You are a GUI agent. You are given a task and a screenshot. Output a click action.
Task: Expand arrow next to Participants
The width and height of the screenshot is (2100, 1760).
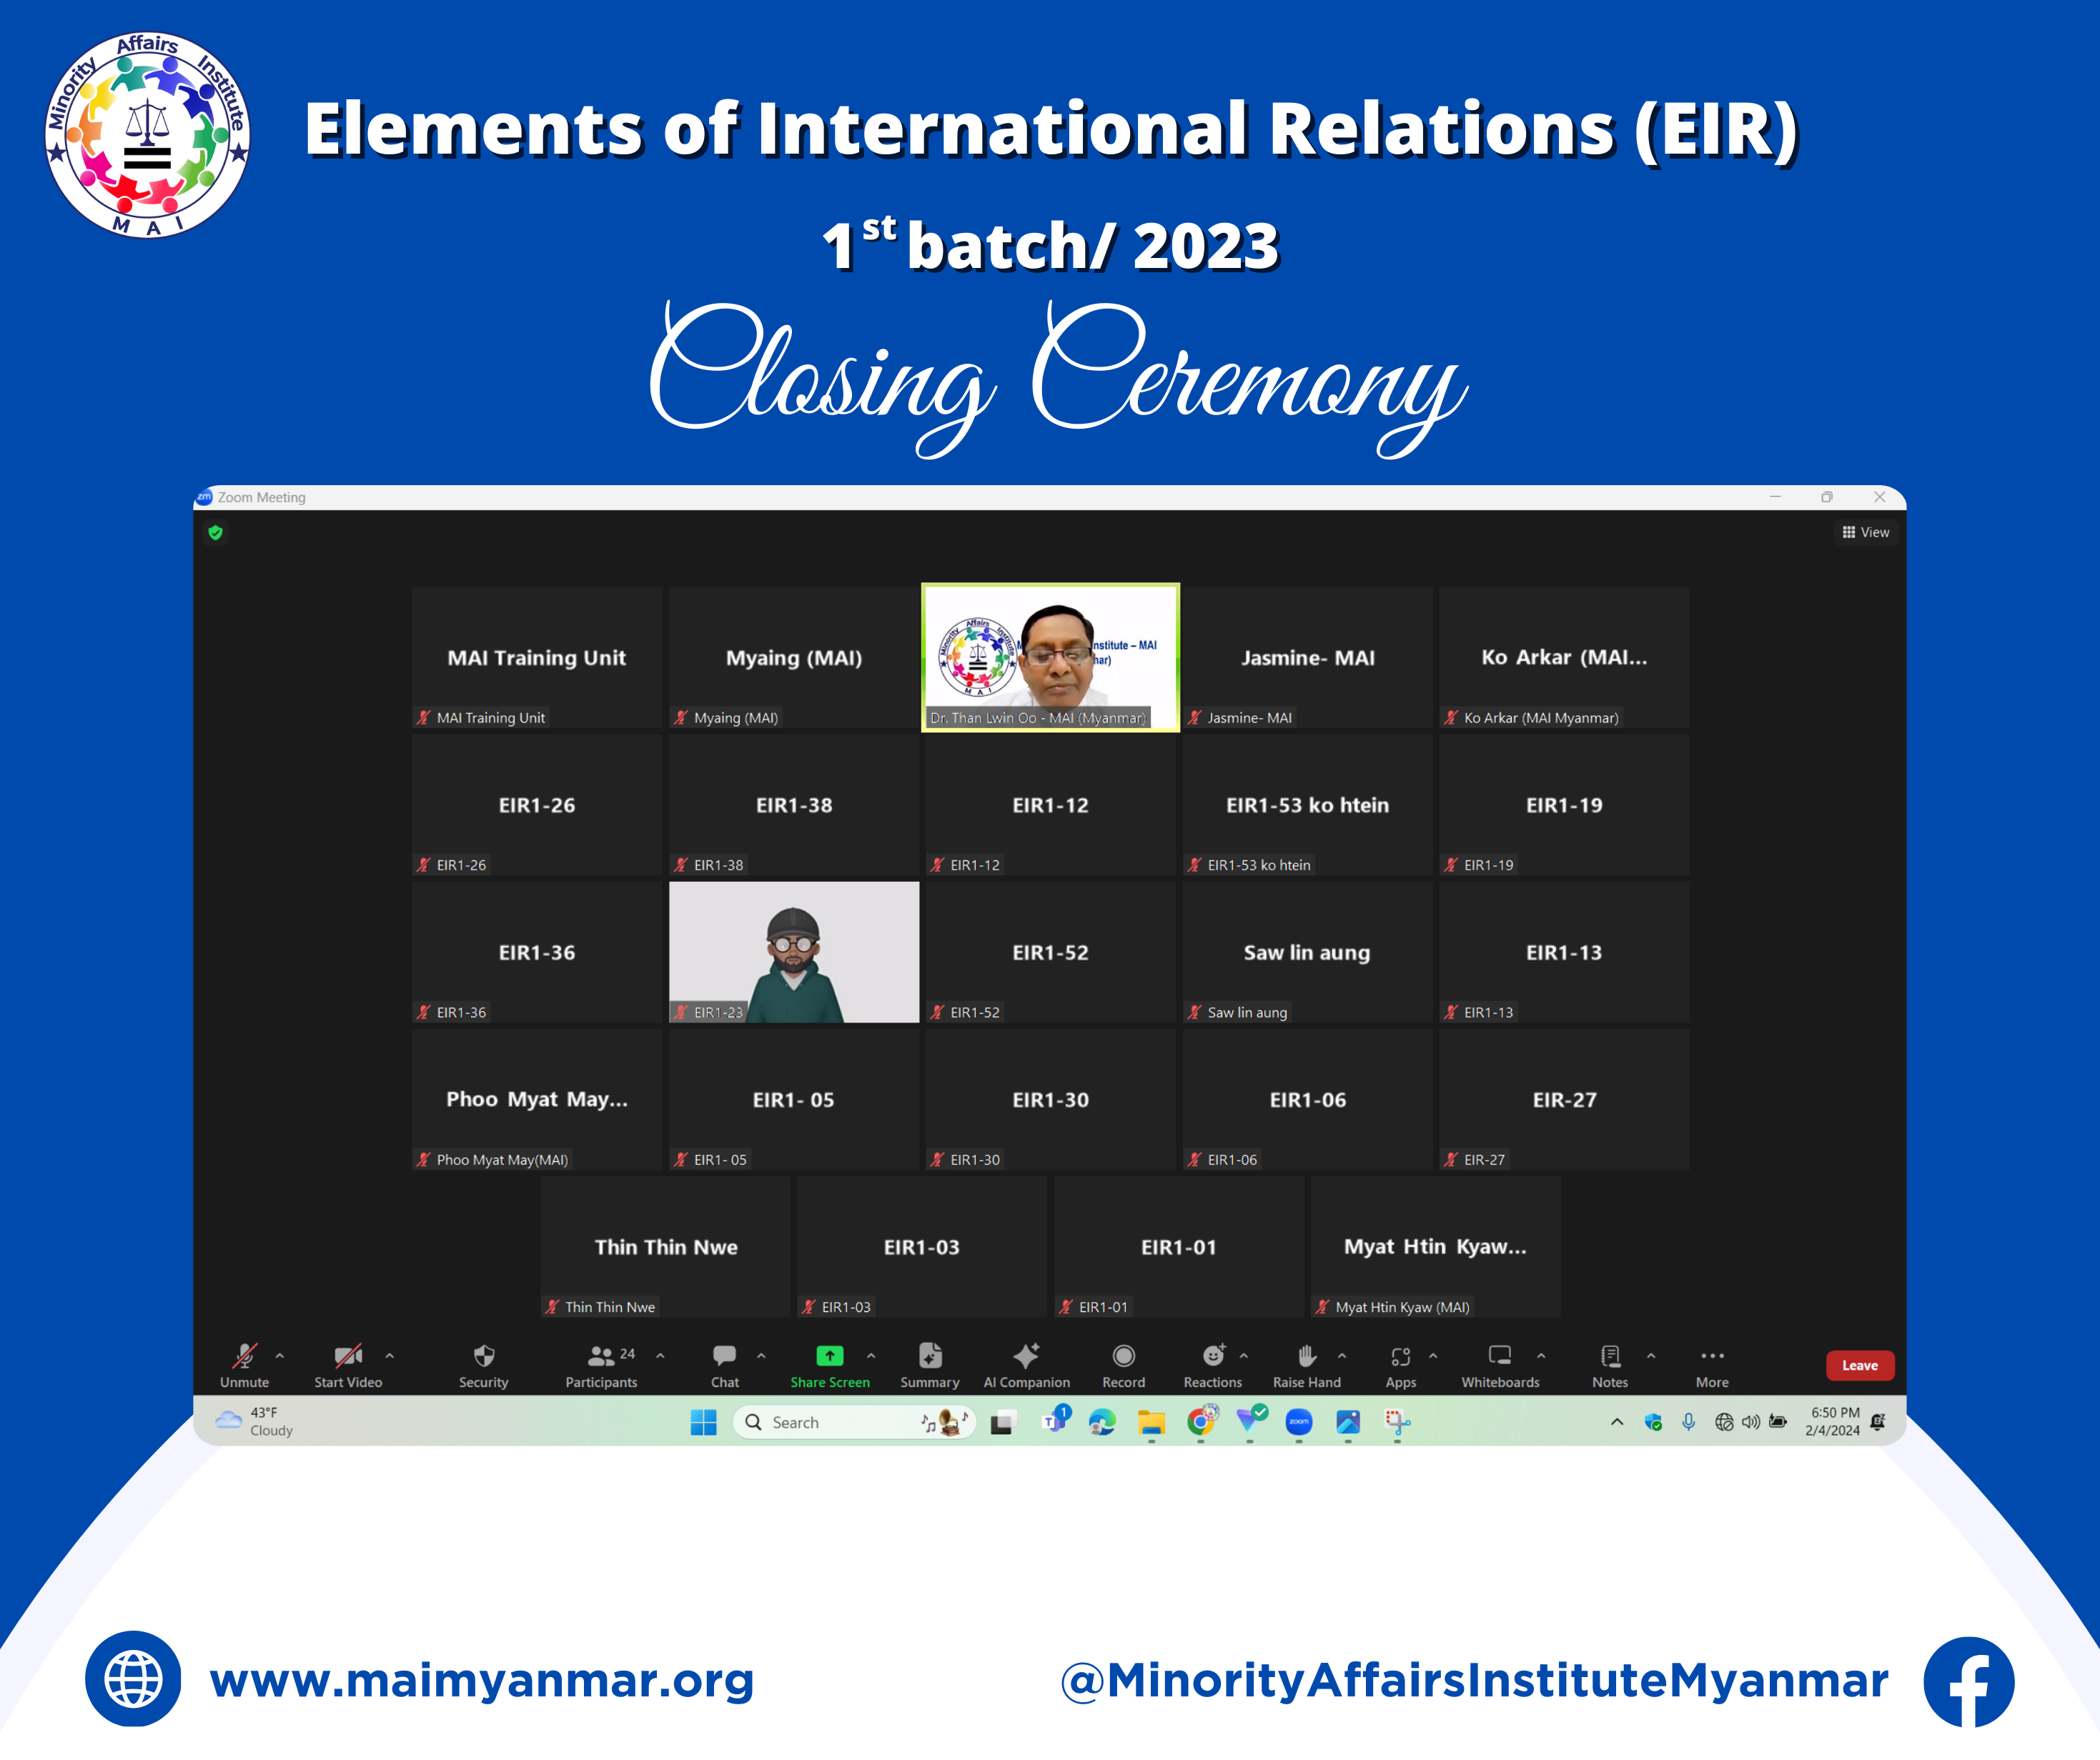(x=660, y=1356)
